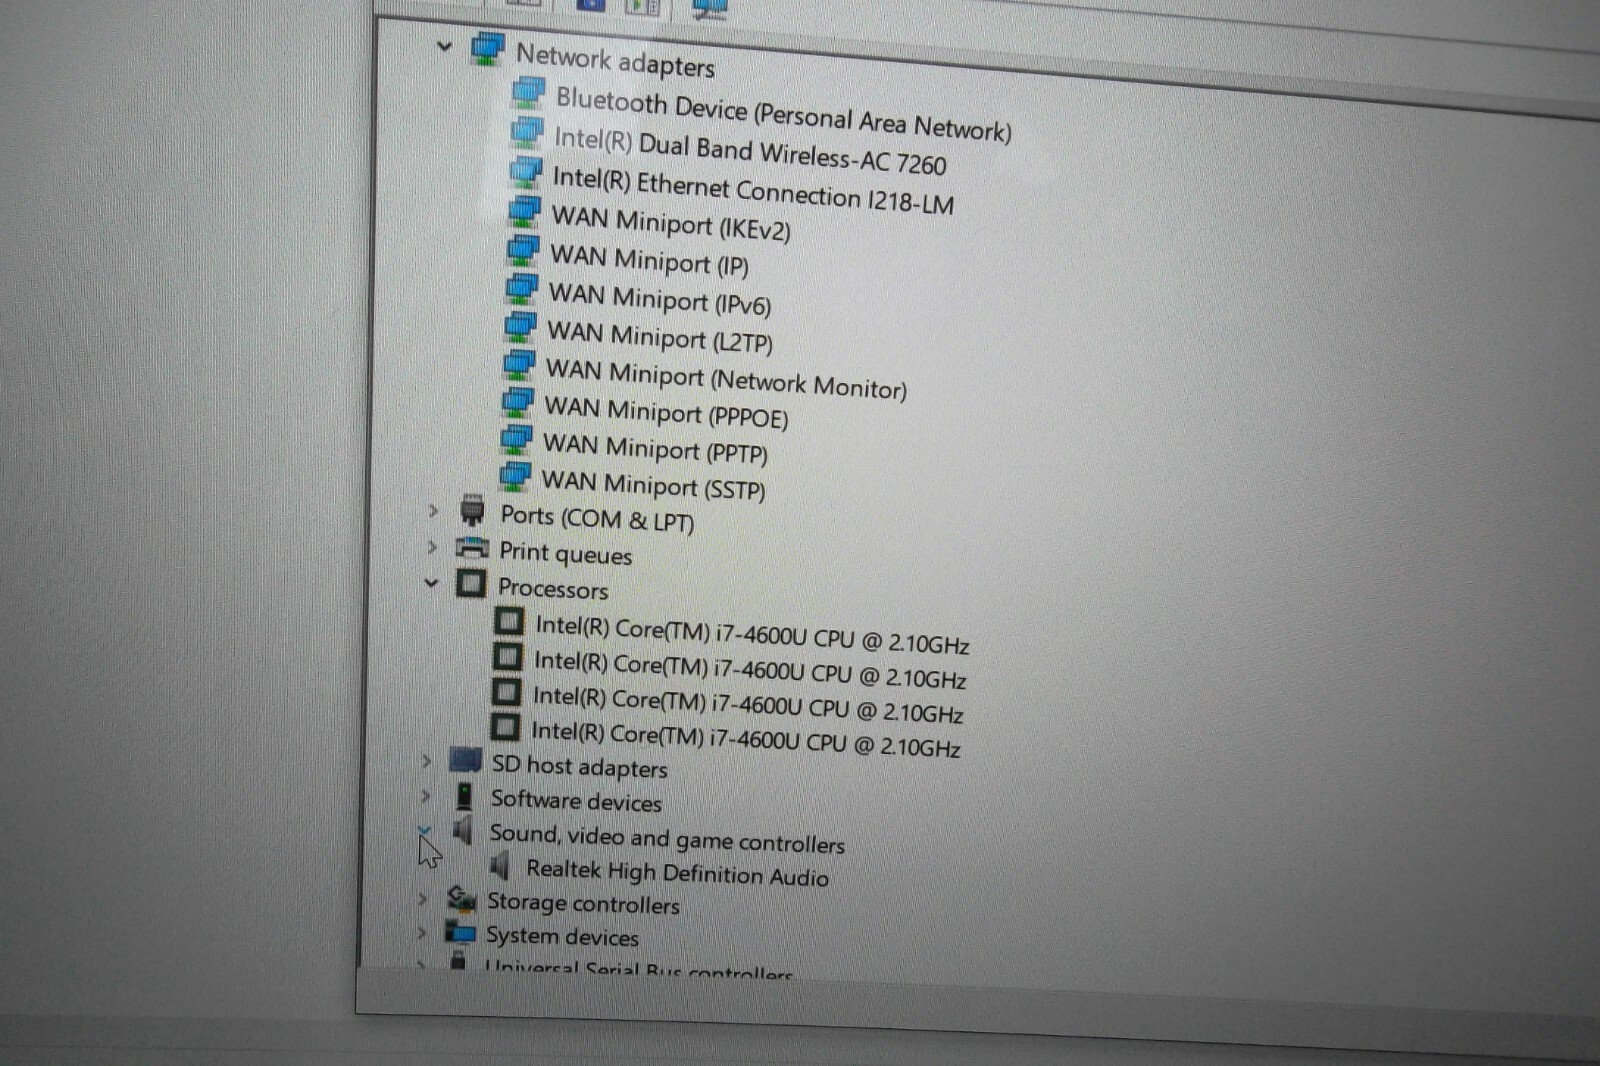This screenshot has width=1600, height=1066.
Task: Click the WAN Miniport (L2TP) icon
Action: (520, 326)
